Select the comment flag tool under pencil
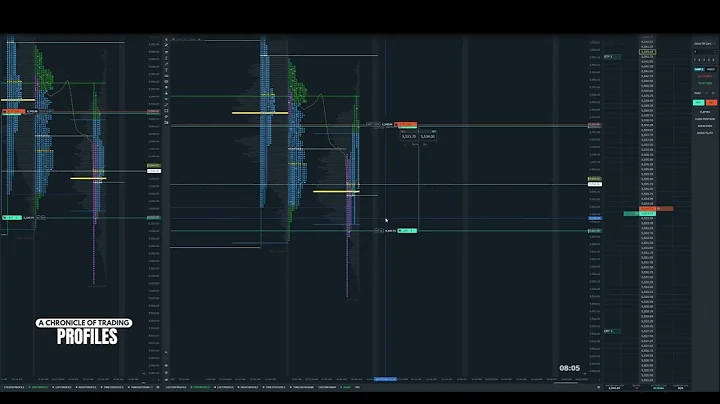 point(166,52)
